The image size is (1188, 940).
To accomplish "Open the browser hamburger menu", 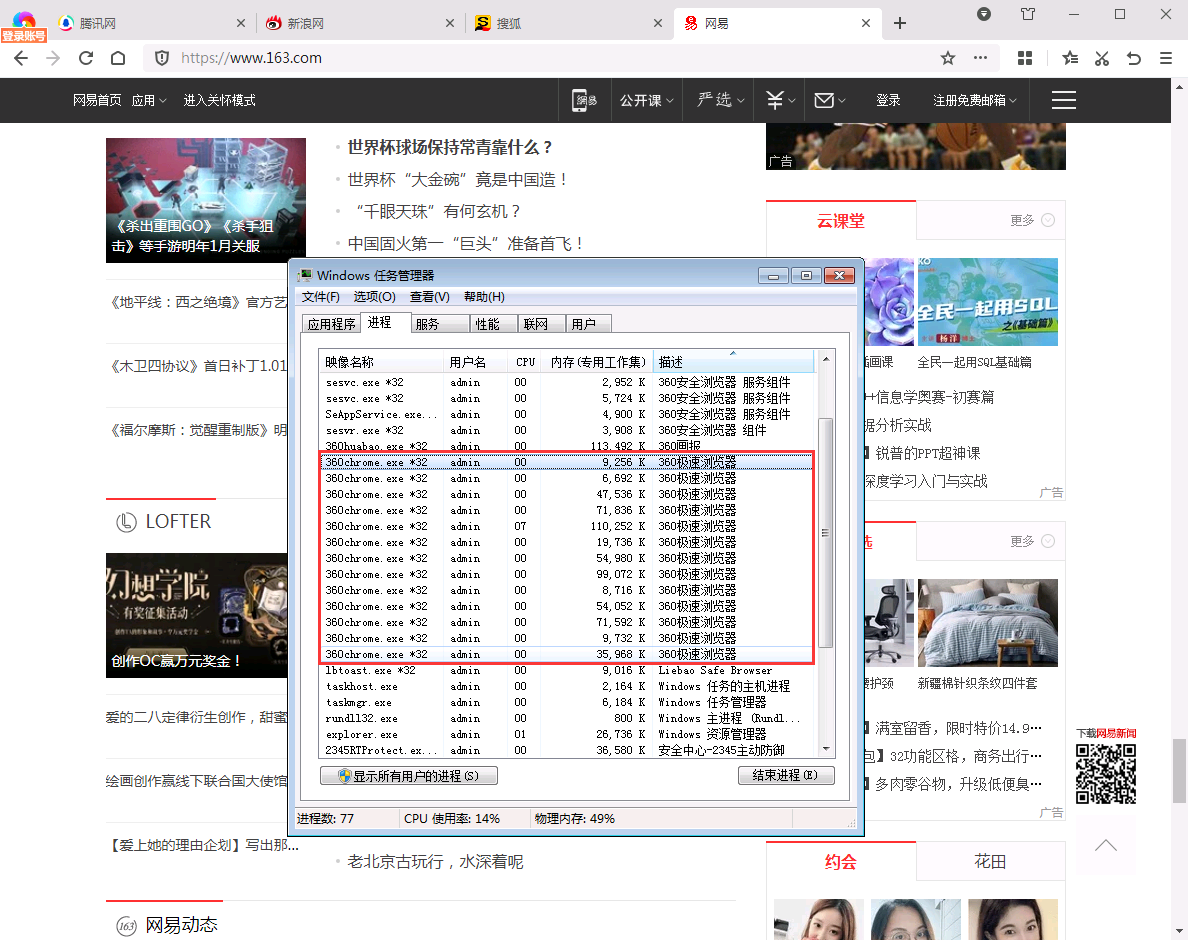I will click(x=1166, y=58).
